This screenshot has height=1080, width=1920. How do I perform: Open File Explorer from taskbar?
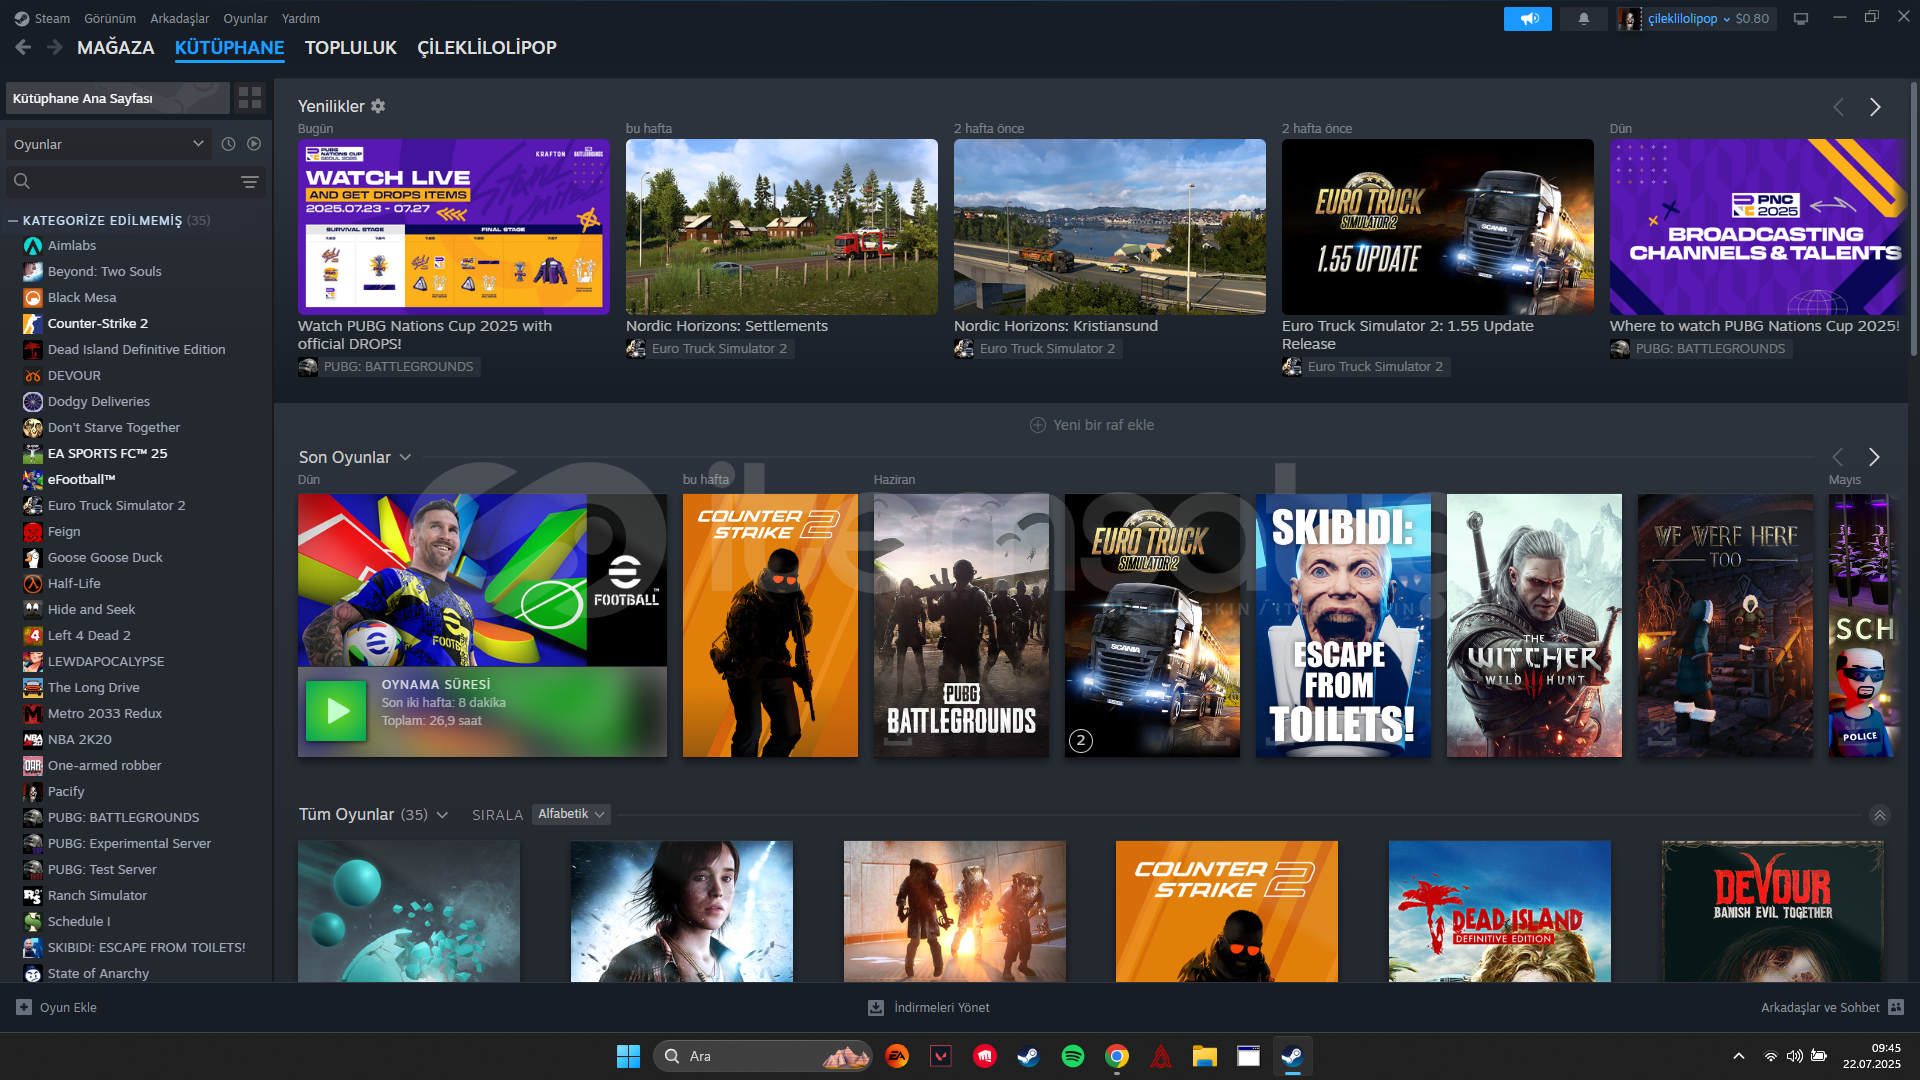pos(1205,1056)
